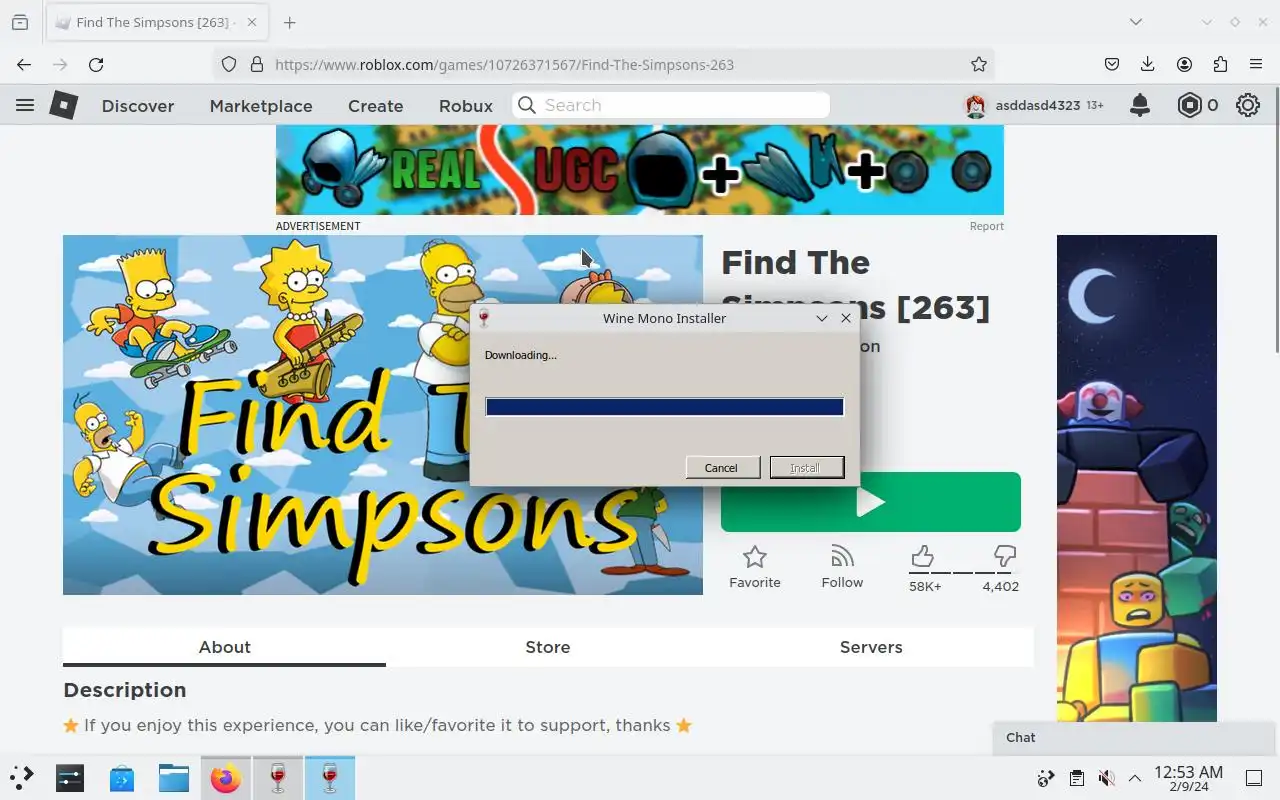Give the game a thumbs down
1280x800 pixels.
tap(1005, 556)
